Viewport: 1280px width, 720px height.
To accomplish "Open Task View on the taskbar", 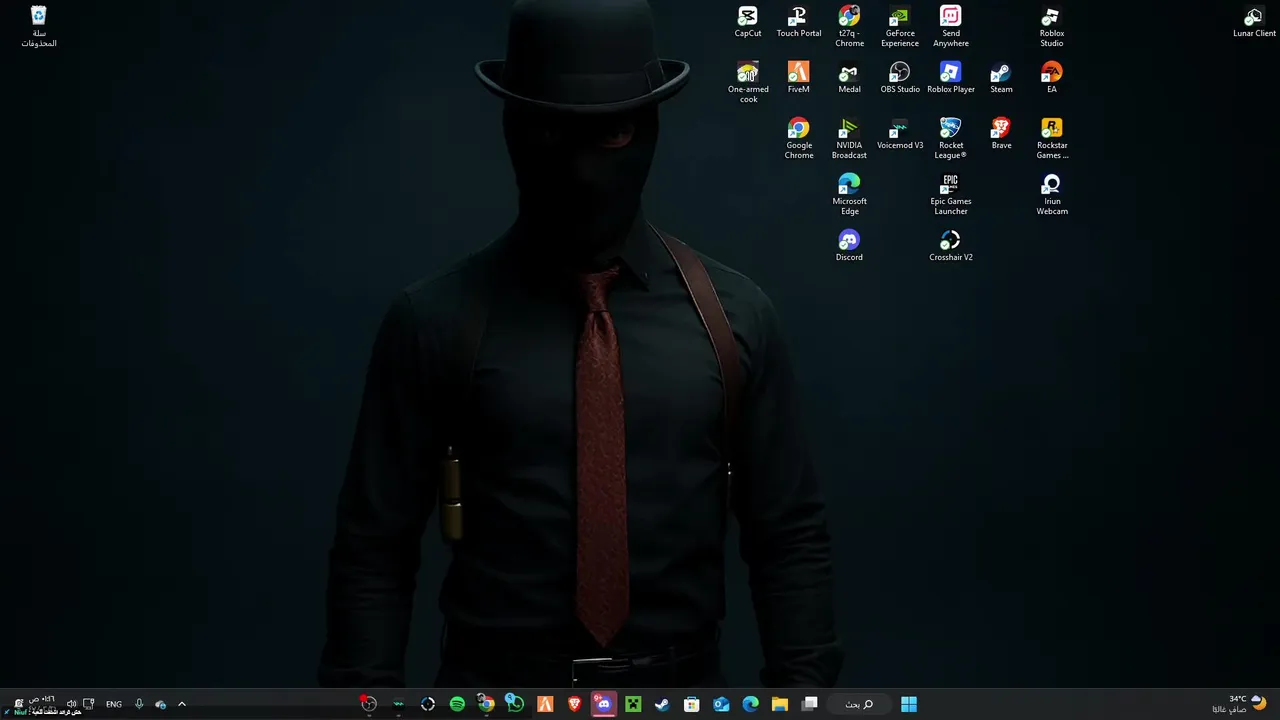I will pyautogui.click(x=810, y=704).
